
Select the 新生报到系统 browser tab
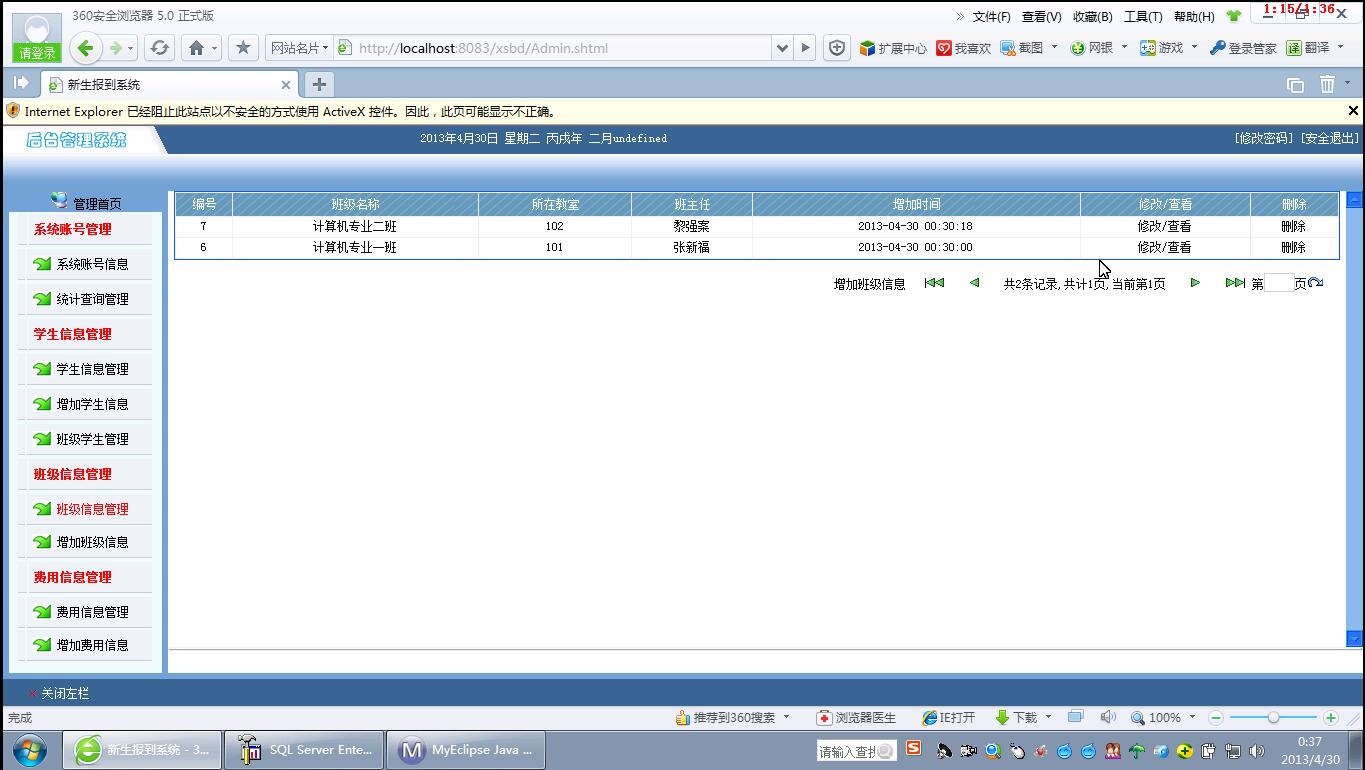pyautogui.click(x=170, y=85)
